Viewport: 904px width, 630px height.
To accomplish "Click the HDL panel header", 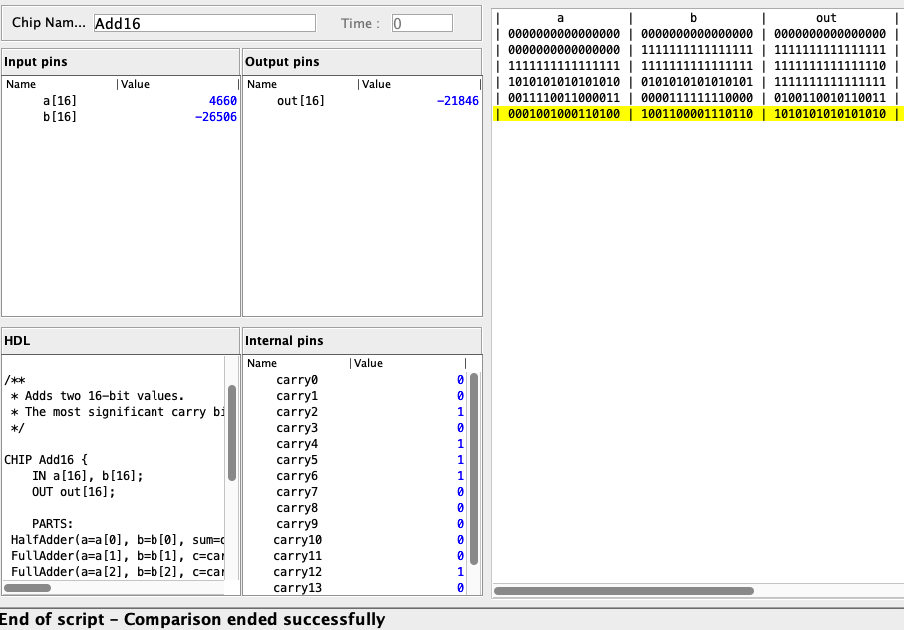I will pos(120,341).
